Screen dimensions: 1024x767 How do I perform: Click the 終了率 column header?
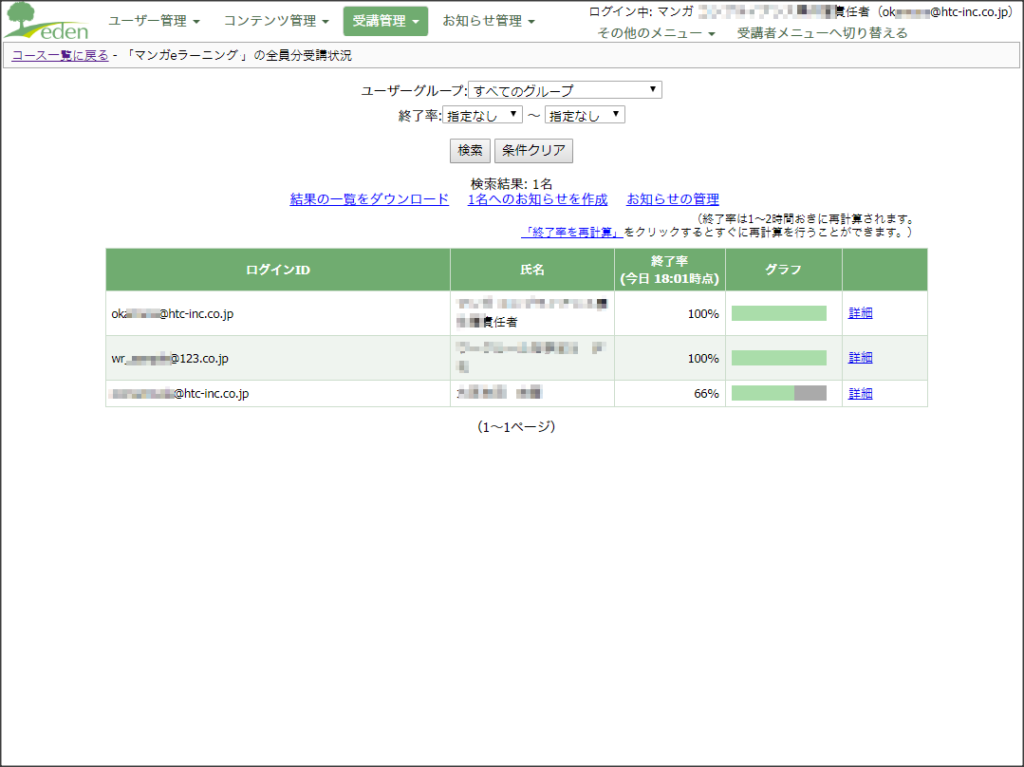click(x=670, y=269)
